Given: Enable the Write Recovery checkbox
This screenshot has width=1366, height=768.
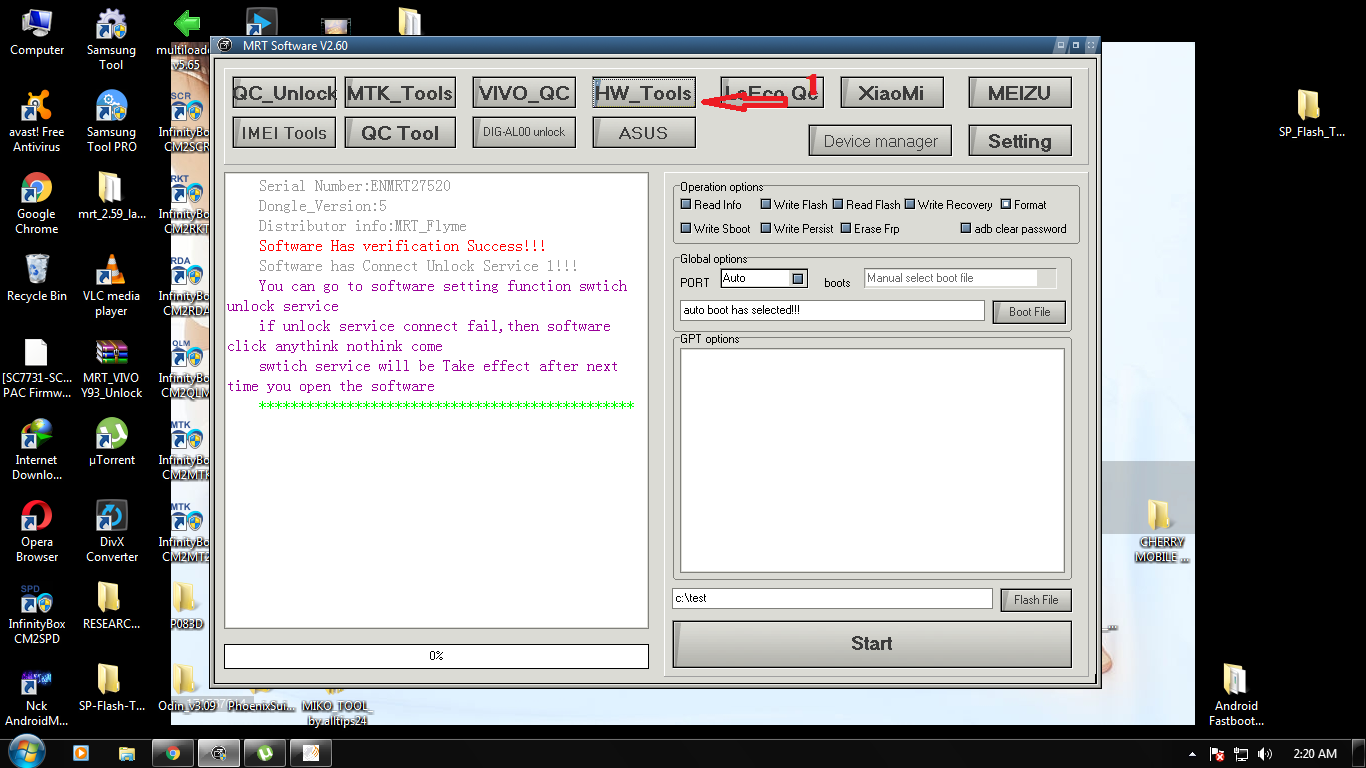Looking at the screenshot, I should (910, 204).
